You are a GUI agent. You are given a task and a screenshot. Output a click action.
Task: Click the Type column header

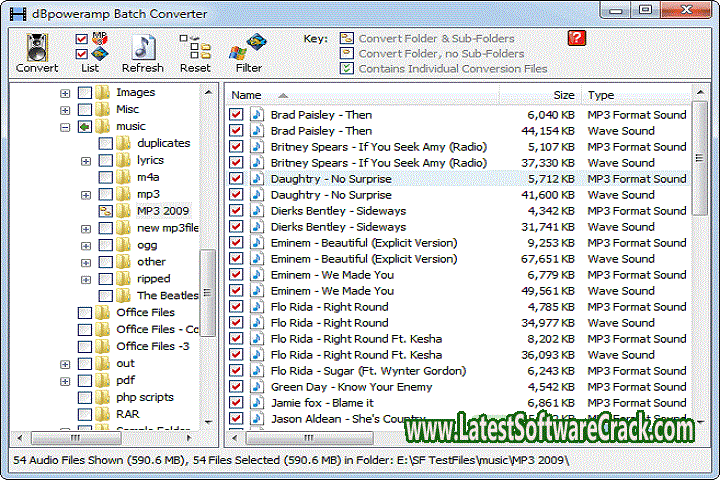[601, 95]
